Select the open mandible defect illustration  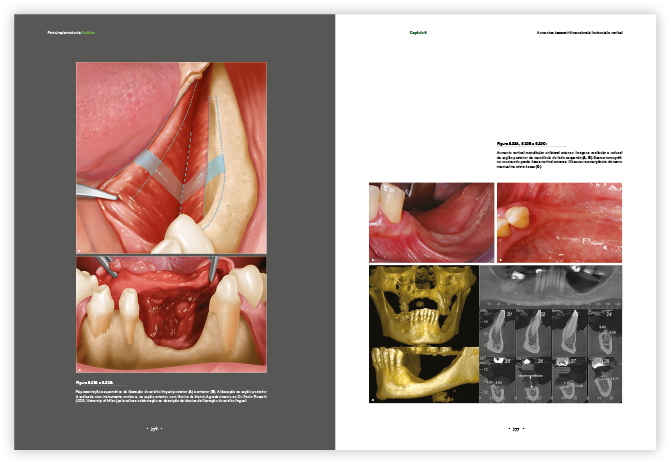172,314
